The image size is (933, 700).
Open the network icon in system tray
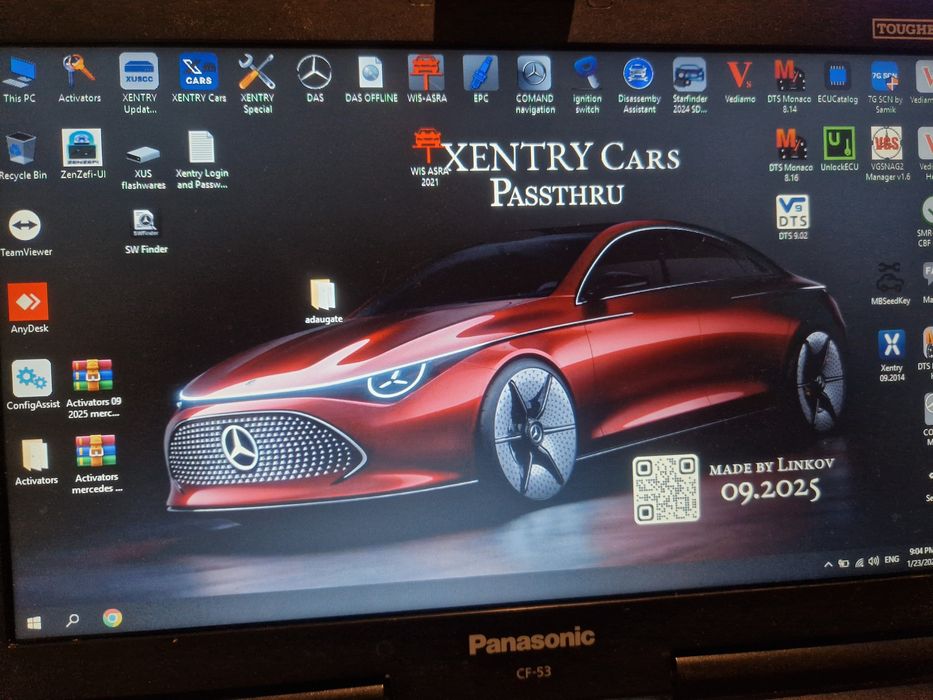pos(859,562)
